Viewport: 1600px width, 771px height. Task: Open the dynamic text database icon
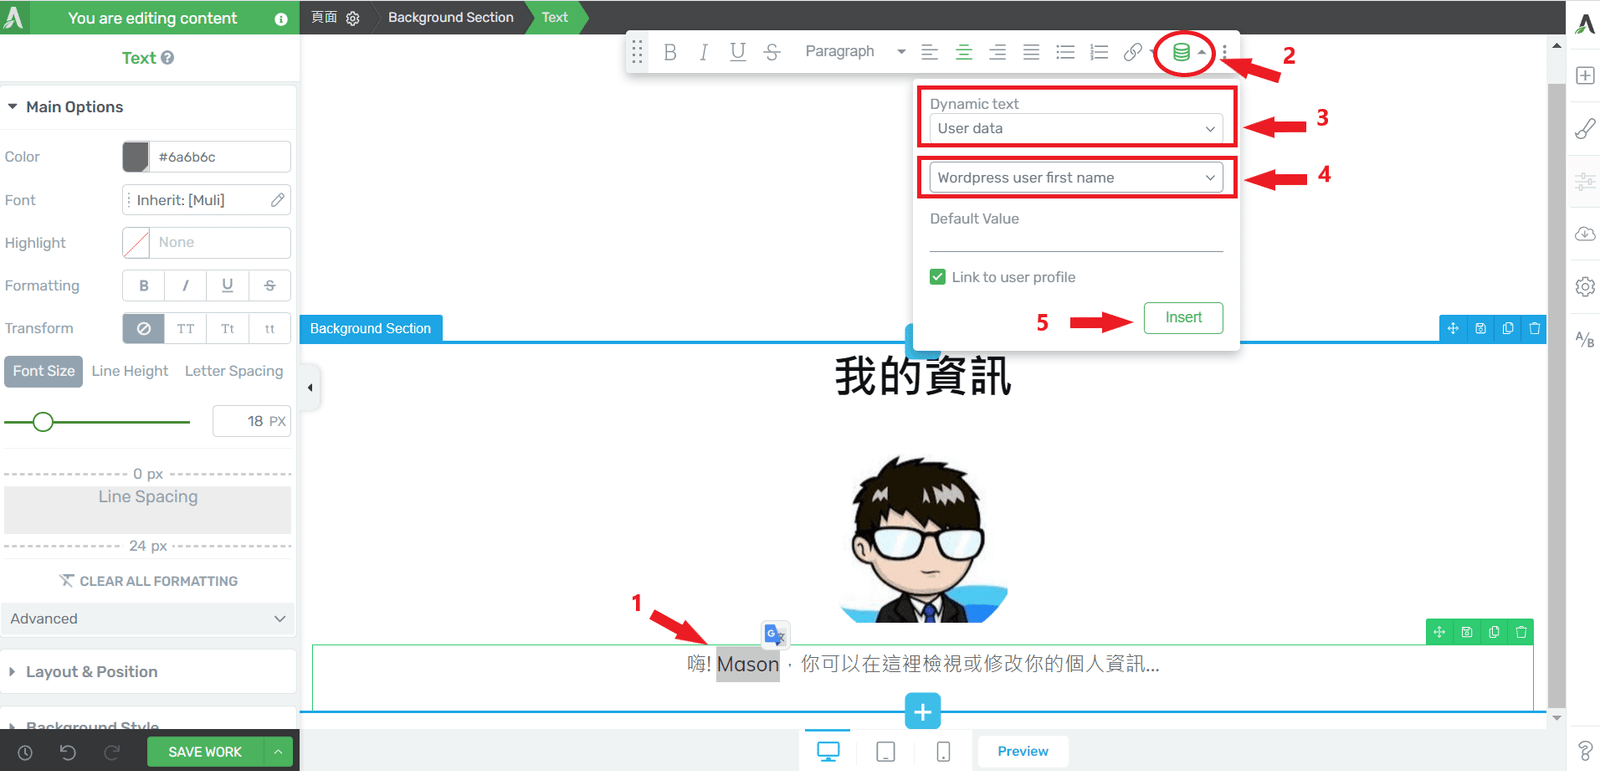(1181, 52)
